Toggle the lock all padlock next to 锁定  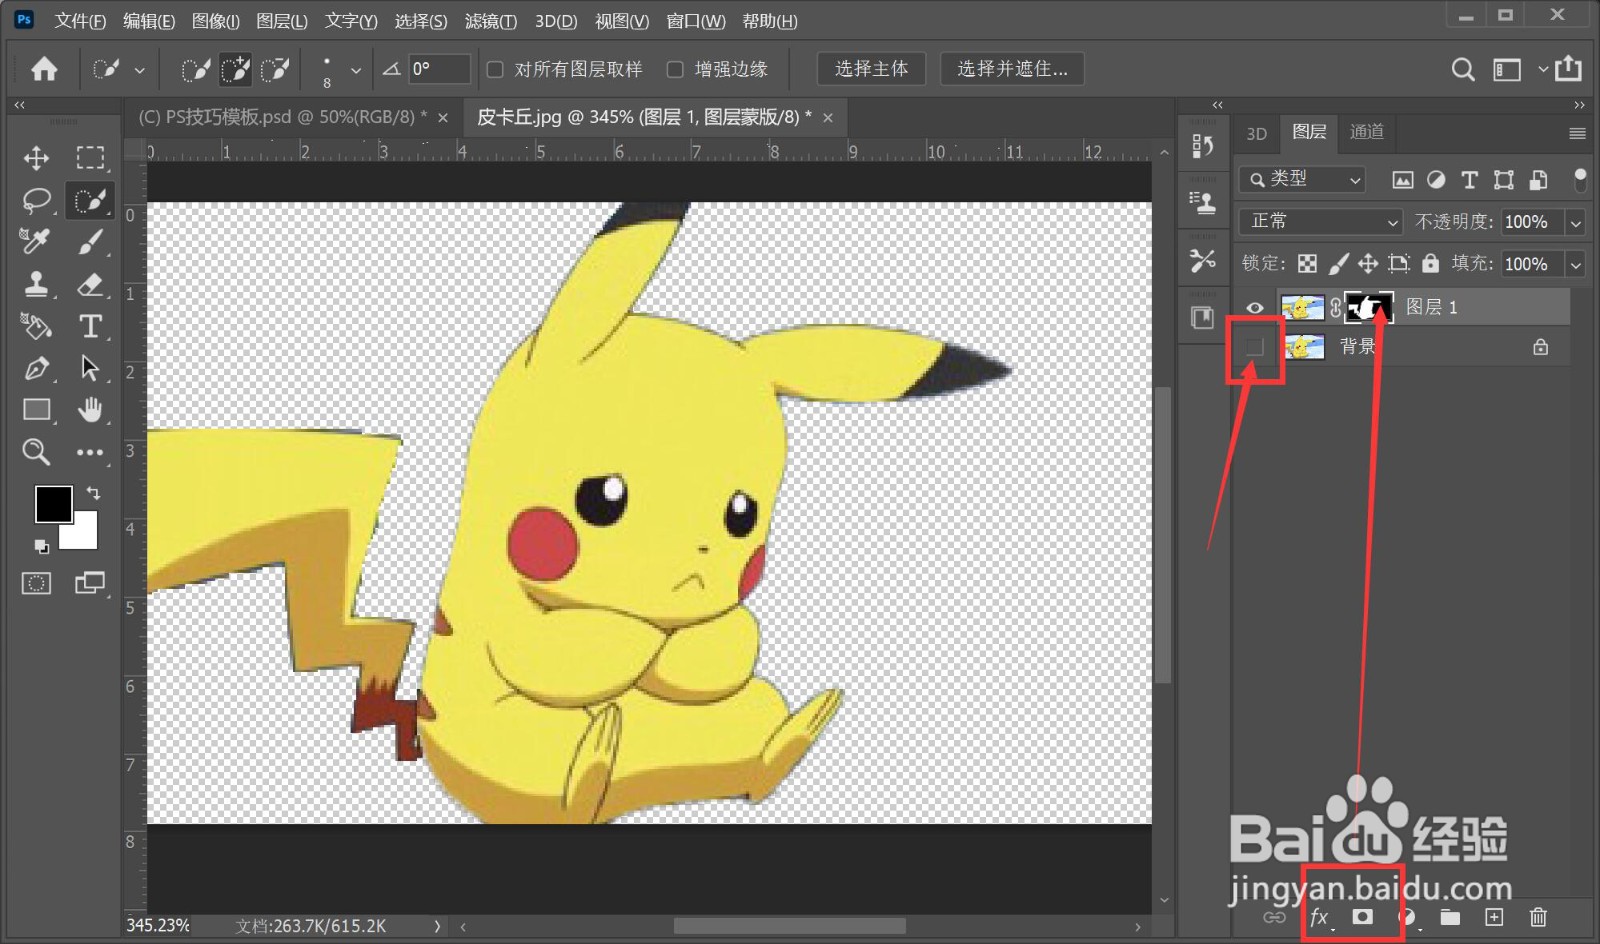[x=1431, y=263]
